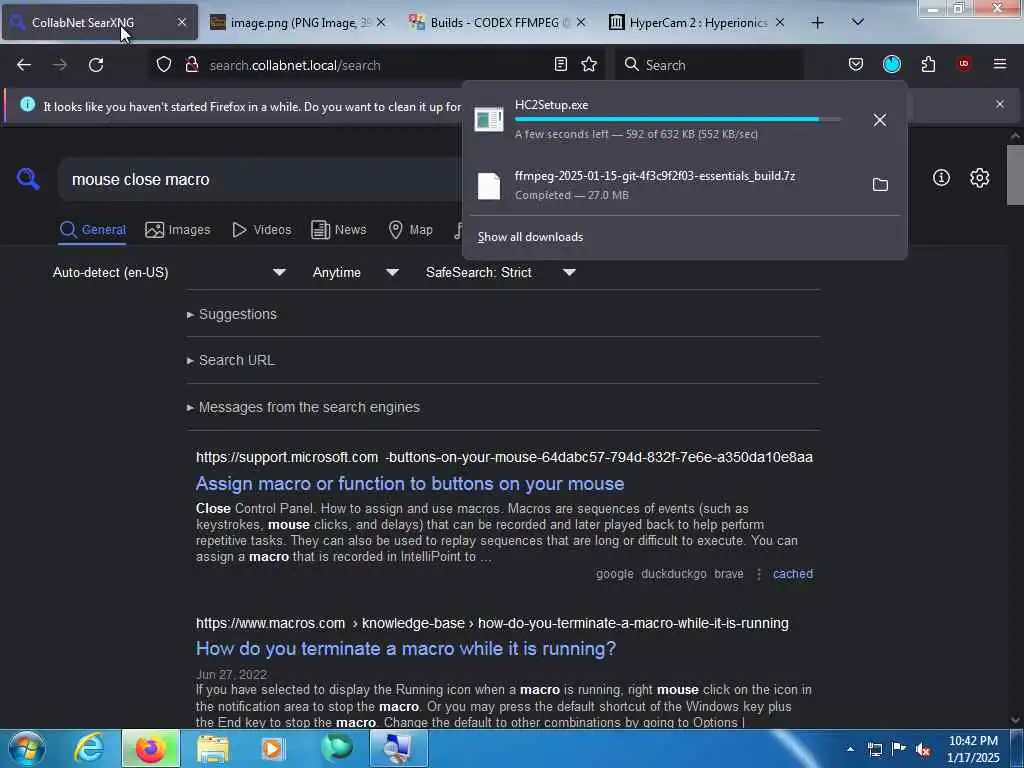Open Windows Media Player taskbar icon
The height and width of the screenshot is (768, 1024).
pyautogui.click(x=274, y=748)
